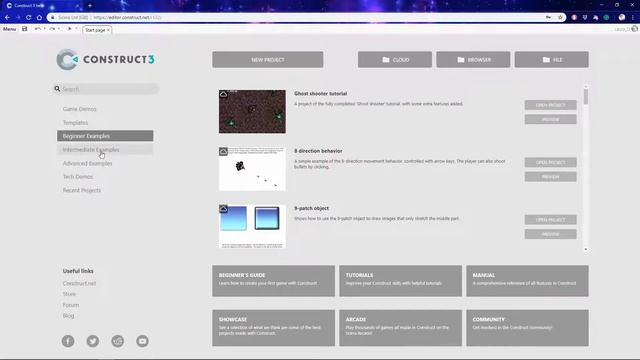Open project for Ghost shooter tutorial

click(x=550, y=105)
